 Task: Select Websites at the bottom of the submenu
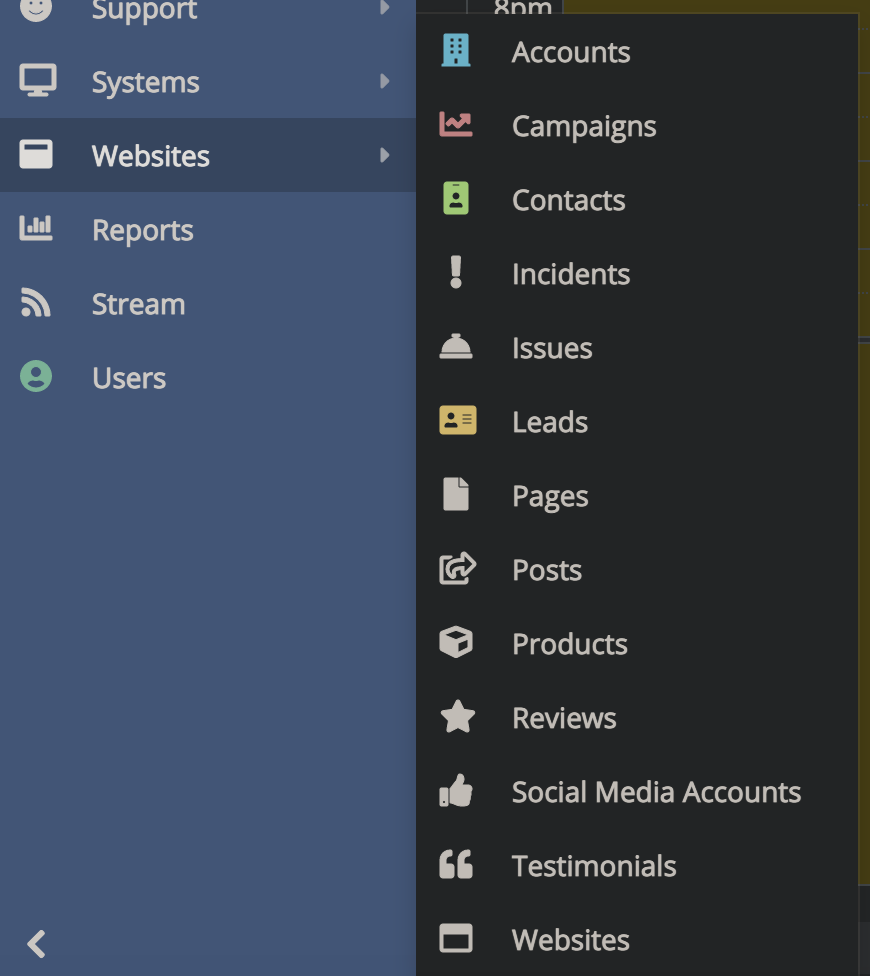(570, 940)
